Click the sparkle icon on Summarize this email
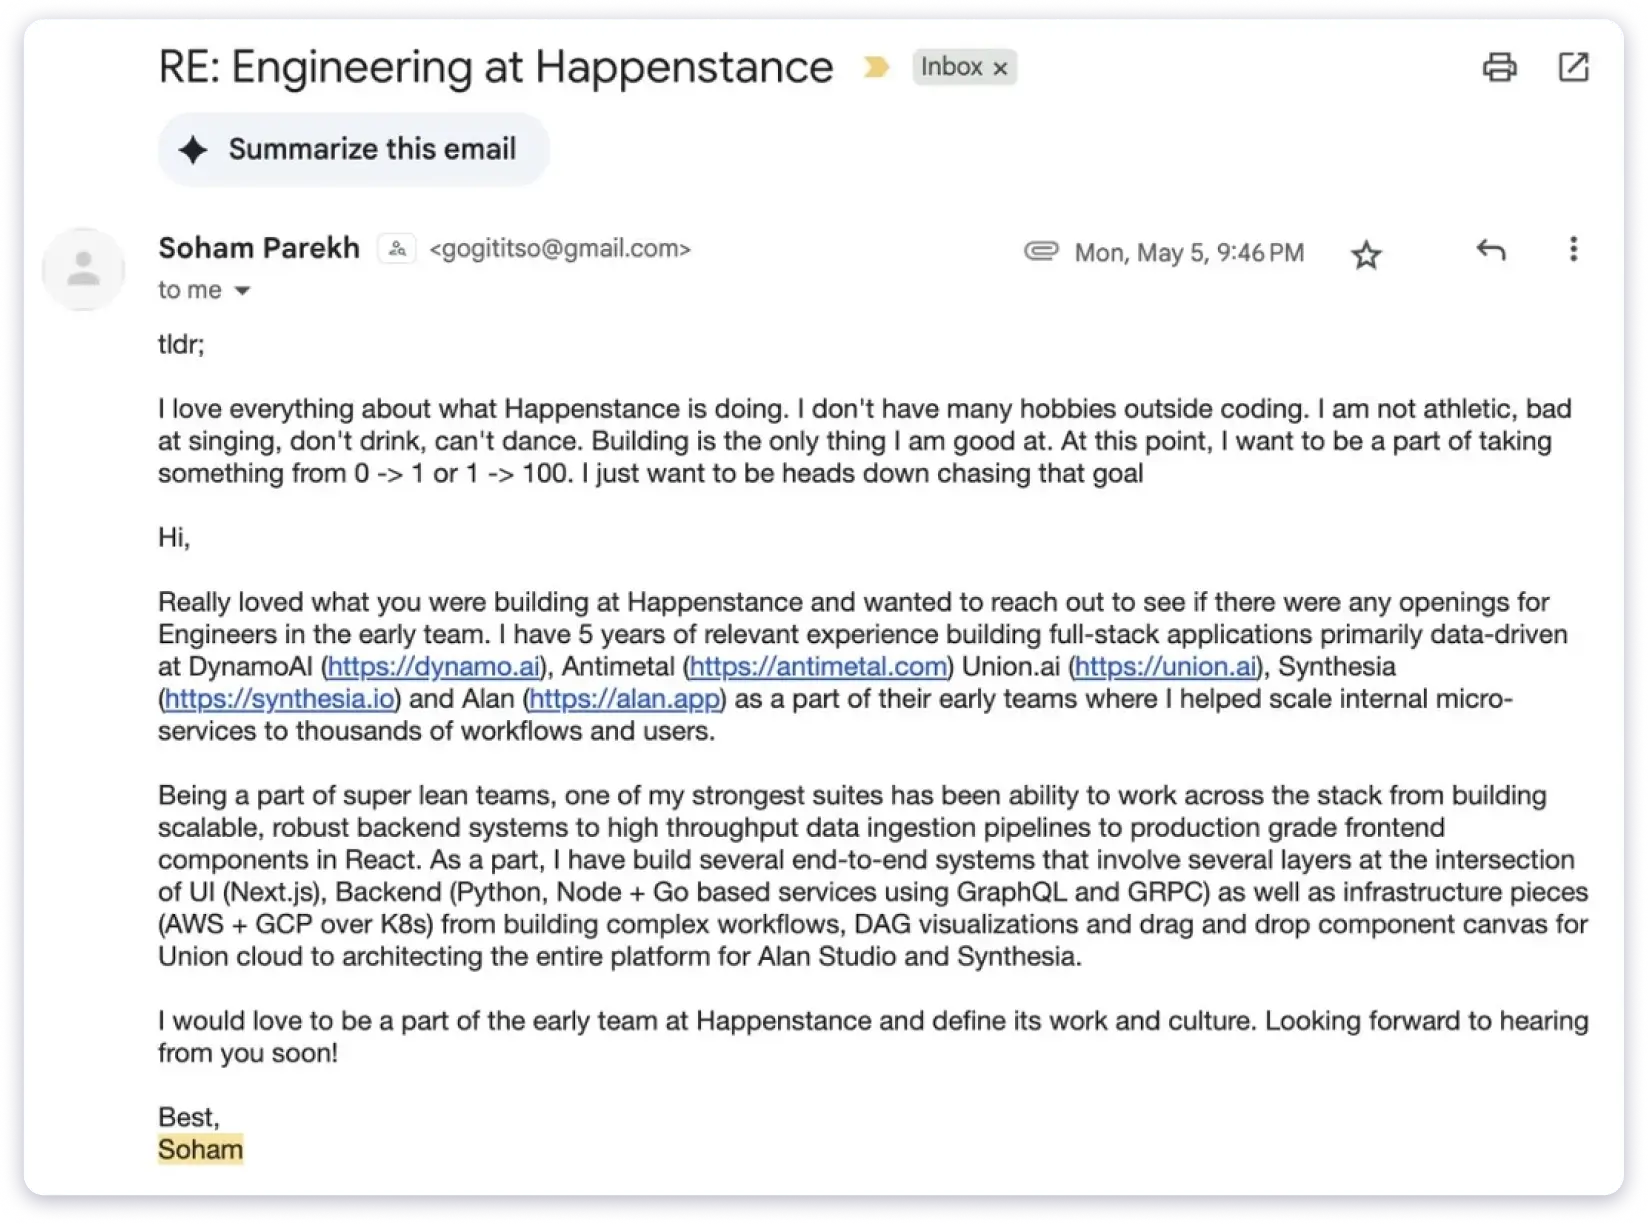The image size is (1648, 1224). [194, 149]
